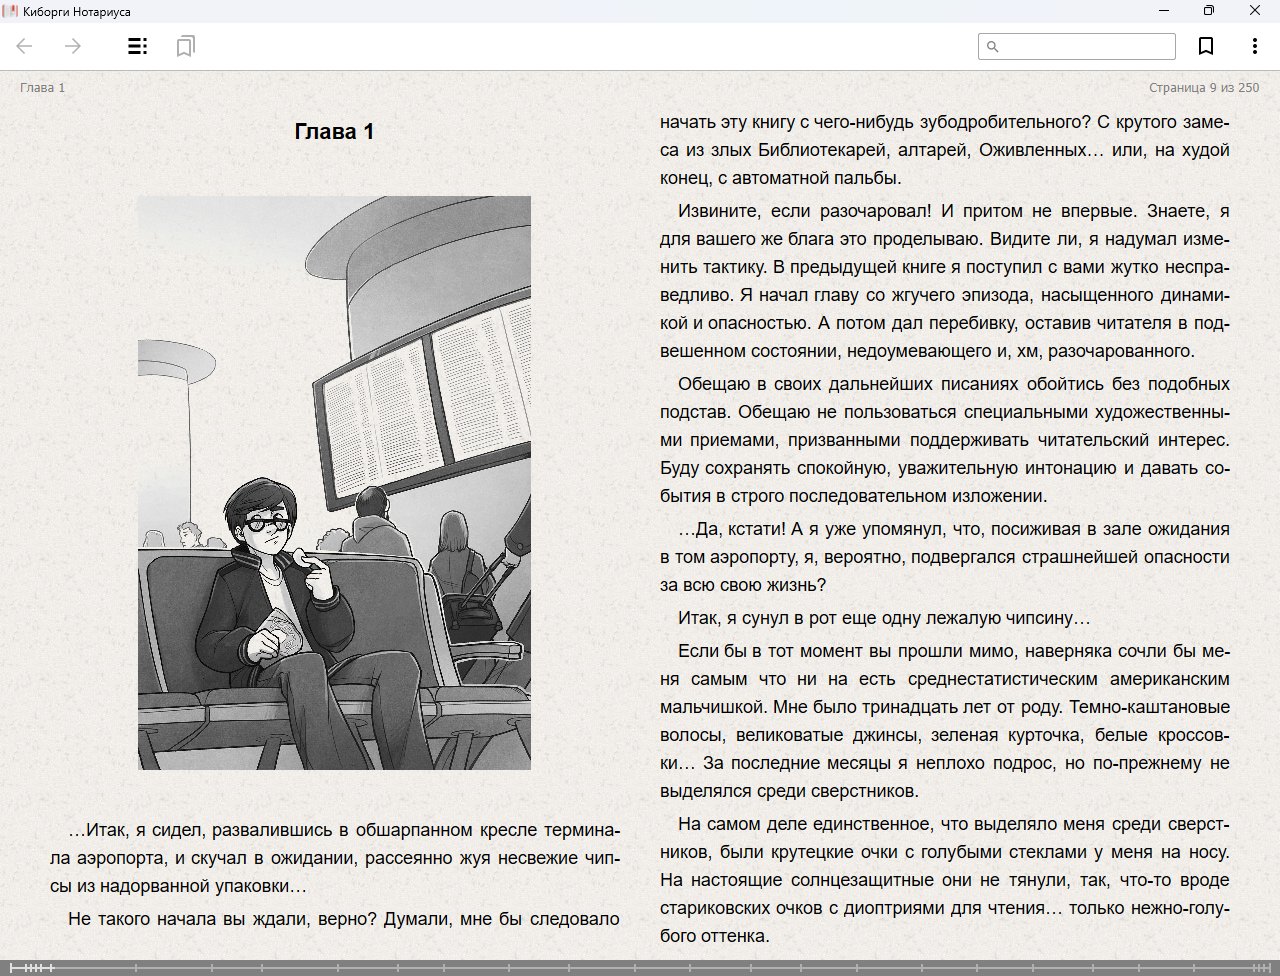Click the reading progress bar at its midpoint
The image size is (1280, 976).
[x=640, y=967]
